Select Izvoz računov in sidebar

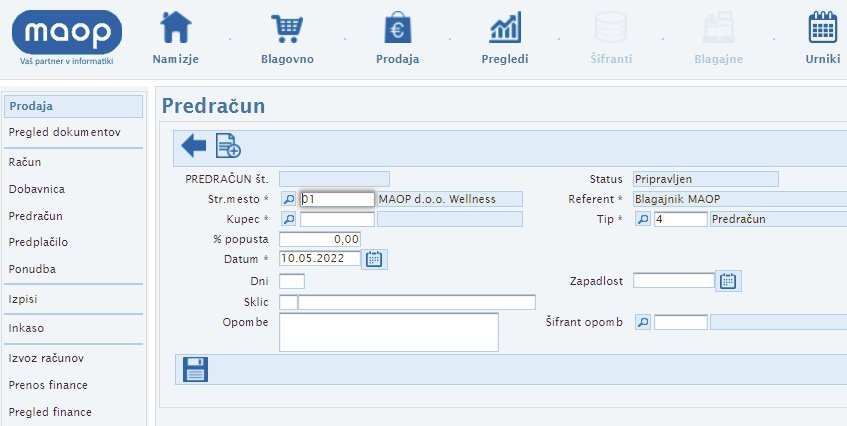coord(47,358)
